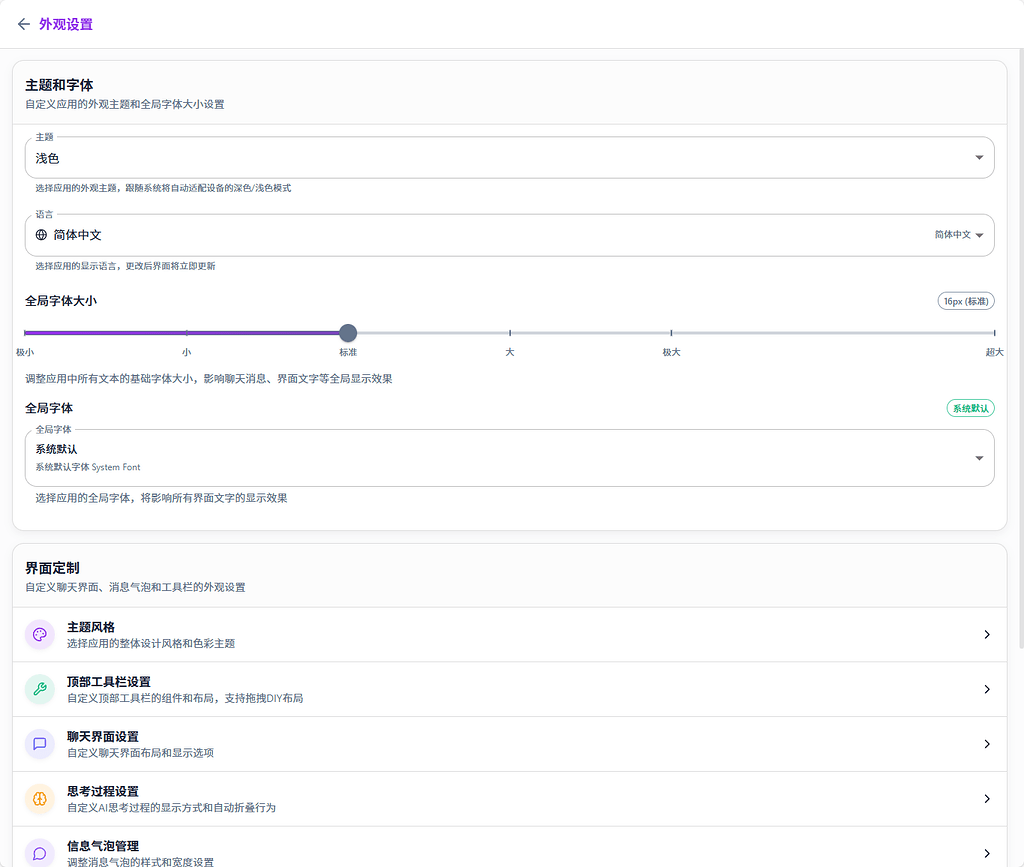The height and width of the screenshot is (867, 1024).
Task: Open 主题风格 via its chevron arrow
Action: [x=987, y=635]
